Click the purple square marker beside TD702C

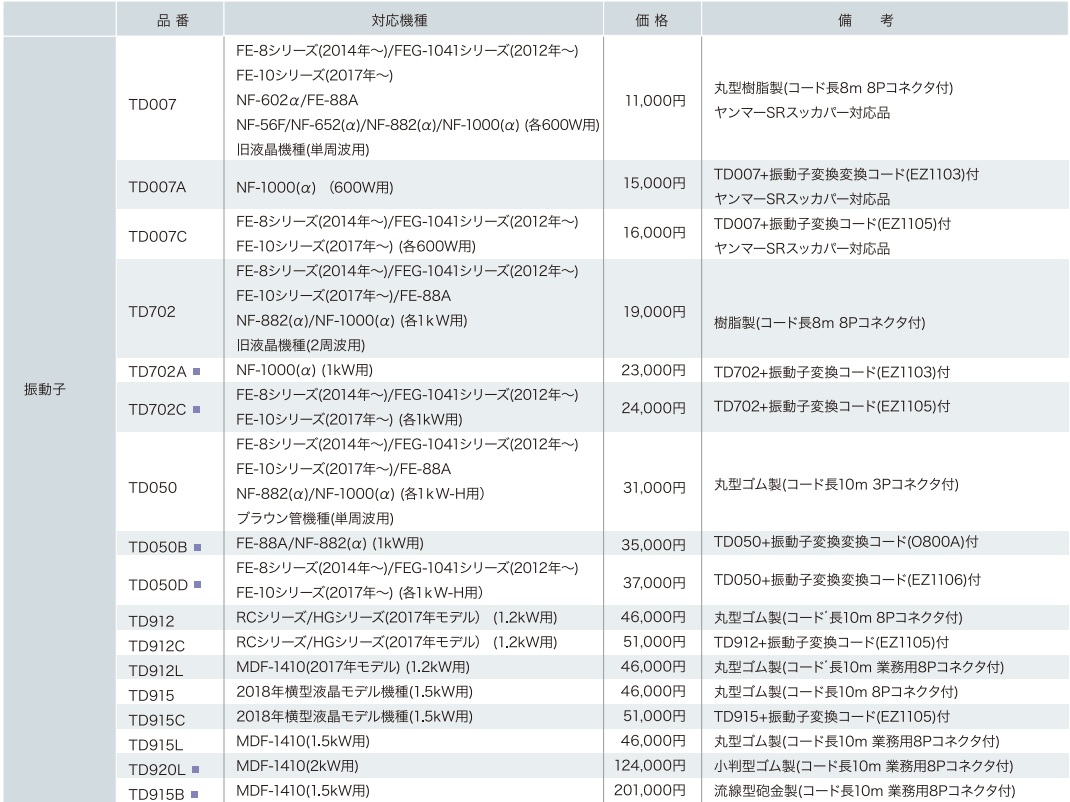click(x=197, y=409)
